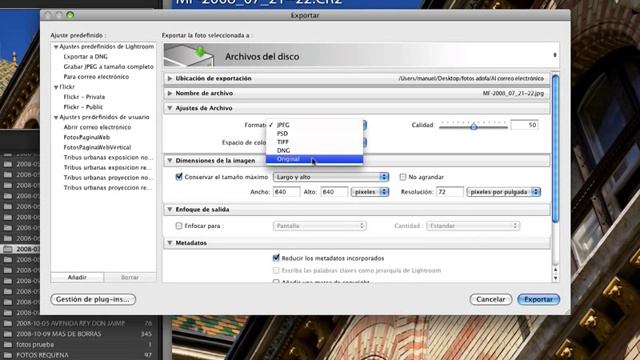Click the export settings vertical scrollbar
Viewport: 640px width, 360px height.
point(555,149)
